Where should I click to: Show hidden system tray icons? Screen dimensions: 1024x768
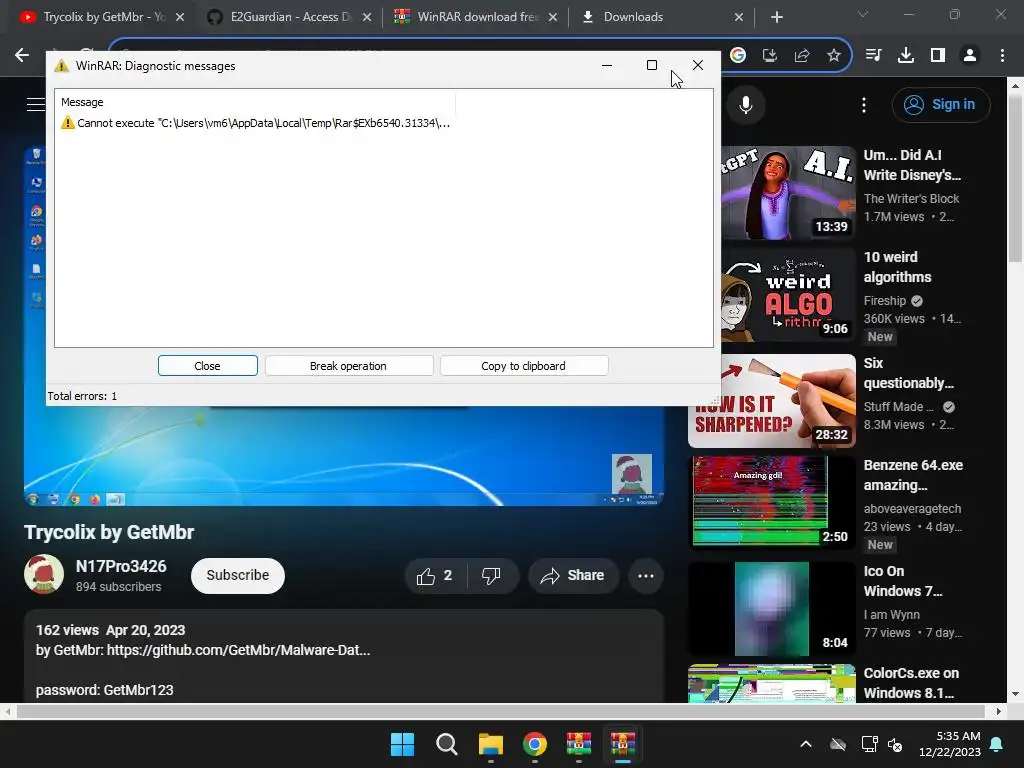tap(806, 744)
